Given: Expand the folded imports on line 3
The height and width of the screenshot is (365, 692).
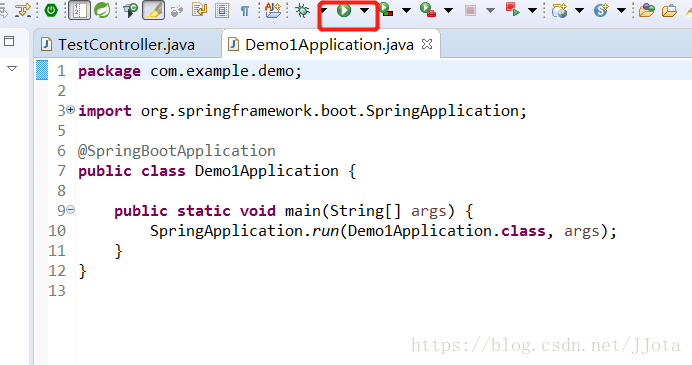Looking at the screenshot, I should 70,109.
